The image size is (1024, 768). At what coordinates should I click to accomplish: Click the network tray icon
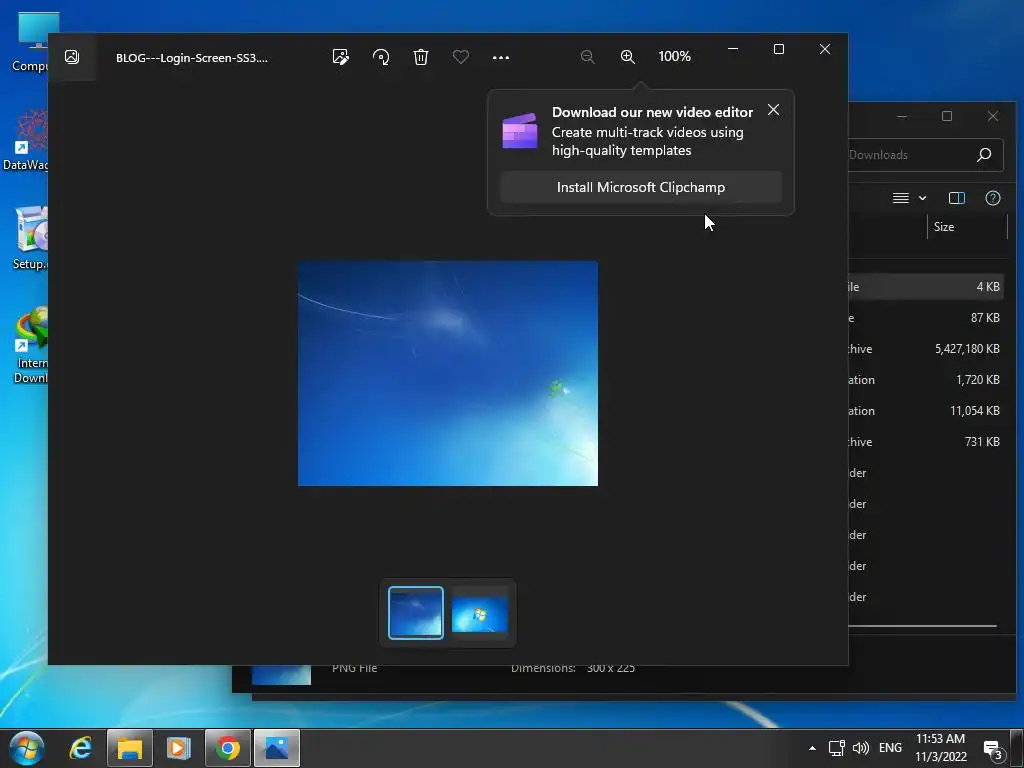(x=837, y=748)
